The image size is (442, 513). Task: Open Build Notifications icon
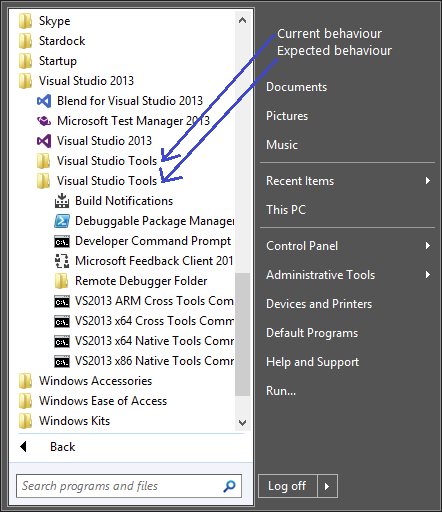tap(62, 201)
